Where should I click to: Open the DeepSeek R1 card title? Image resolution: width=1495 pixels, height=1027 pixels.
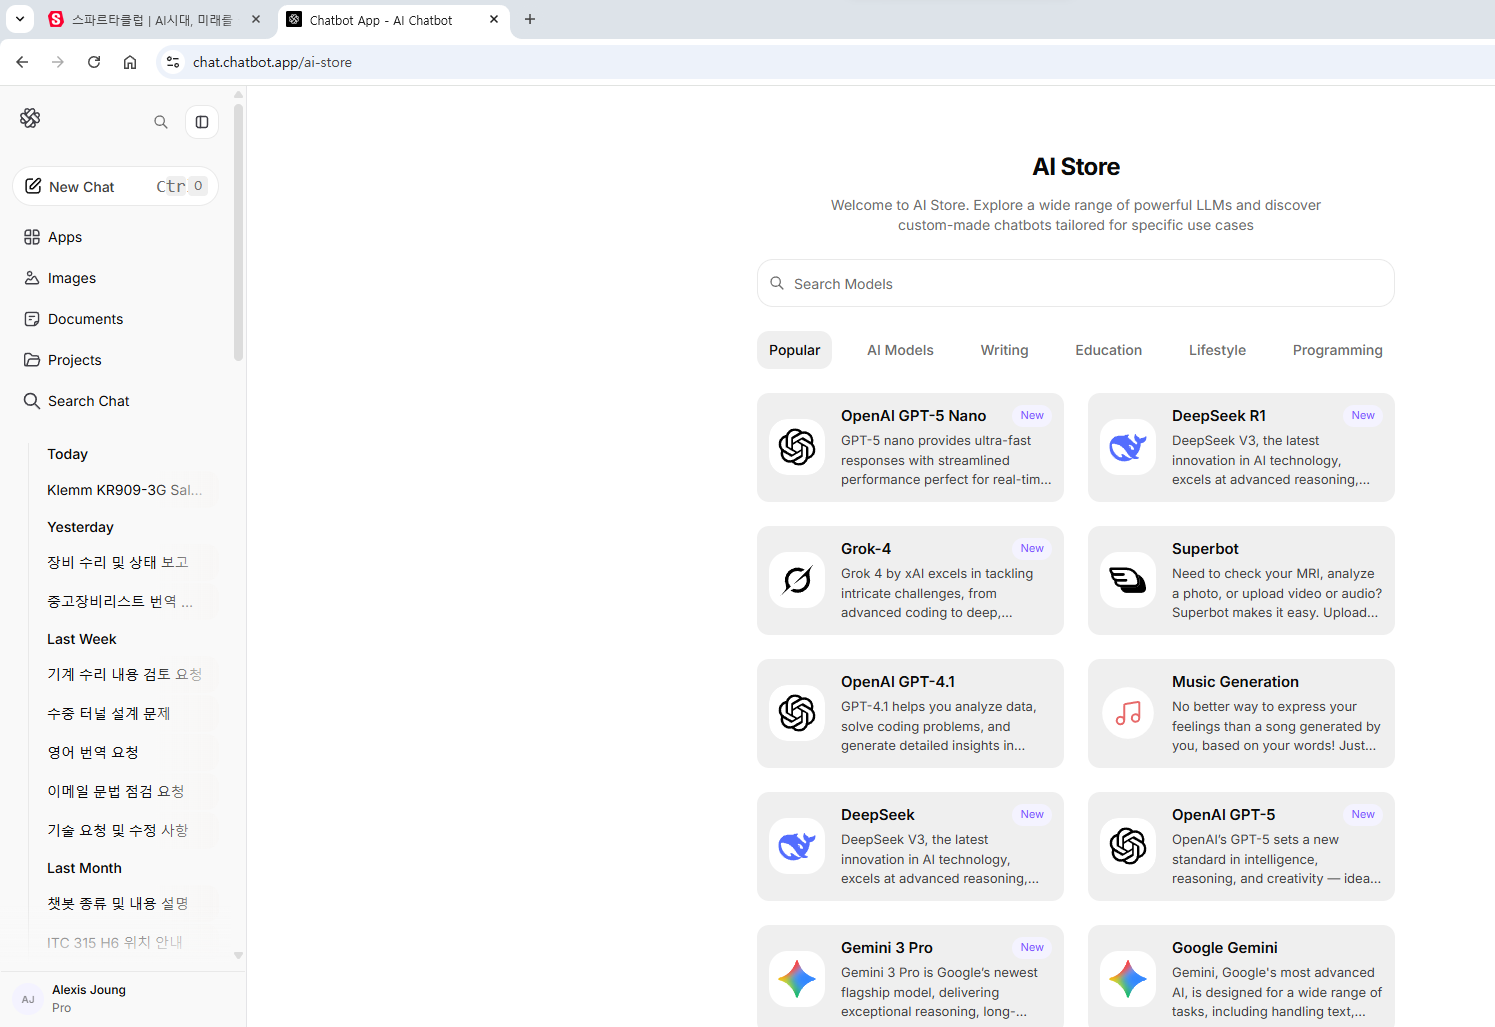[1219, 416]
